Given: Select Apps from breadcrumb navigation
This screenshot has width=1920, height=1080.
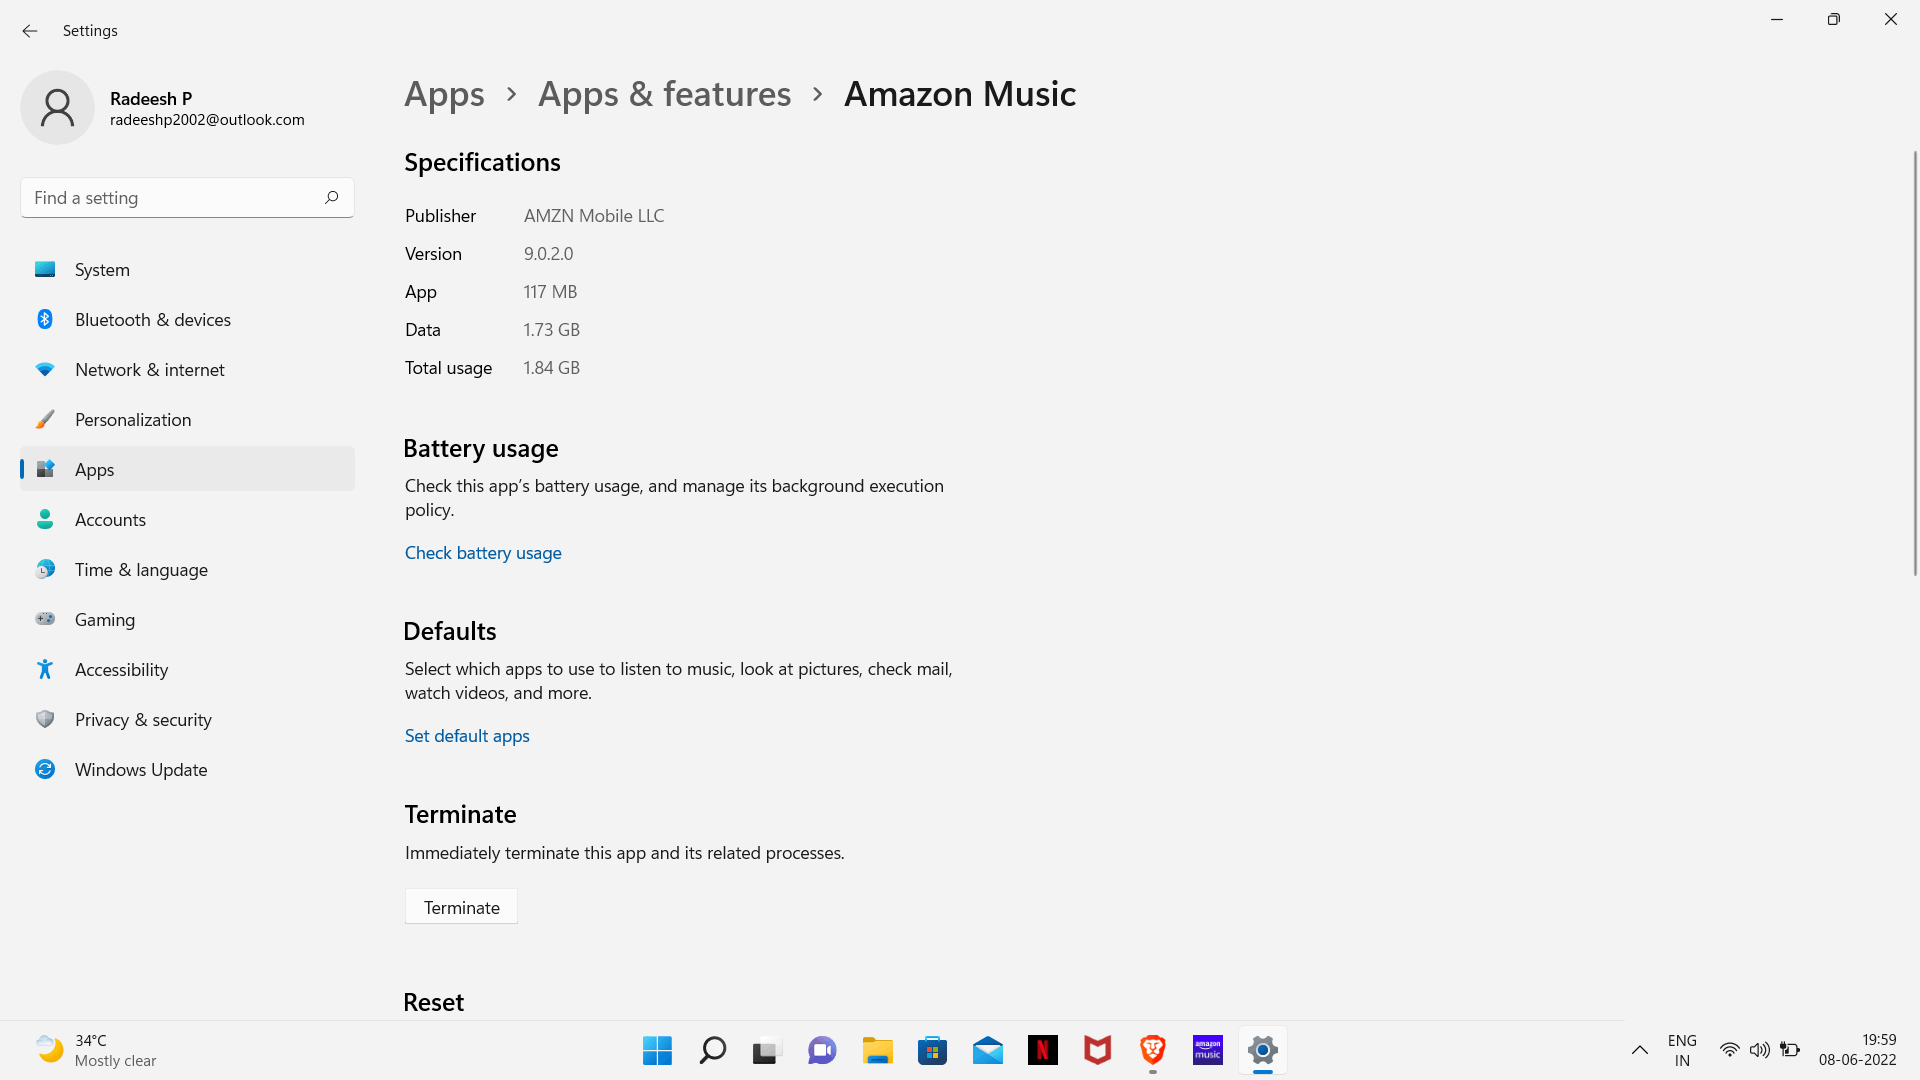Looking at the screenshot, I should coord(444,91).
